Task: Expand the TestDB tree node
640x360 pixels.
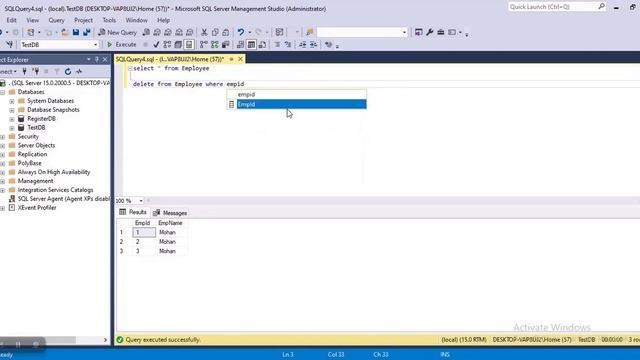Action: (x=12, y=128)
